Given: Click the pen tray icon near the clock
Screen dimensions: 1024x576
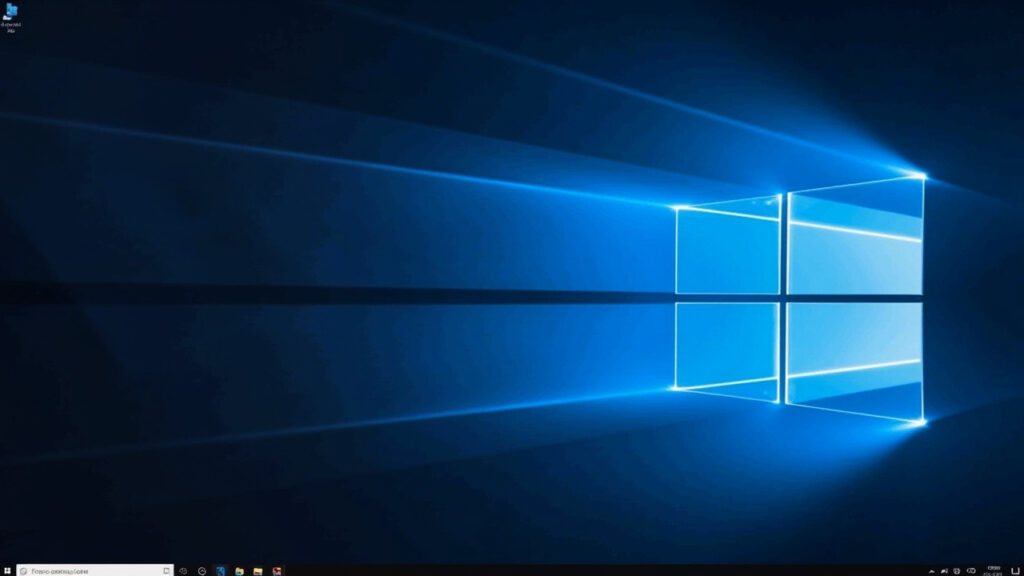Looking at the screenshot, I should (x=944, y=570).
